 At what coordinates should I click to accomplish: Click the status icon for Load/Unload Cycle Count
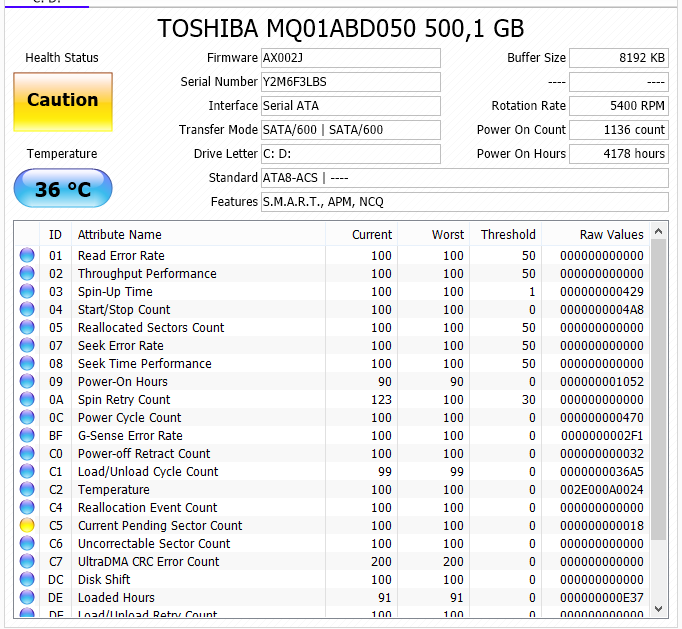pos(27,472)
